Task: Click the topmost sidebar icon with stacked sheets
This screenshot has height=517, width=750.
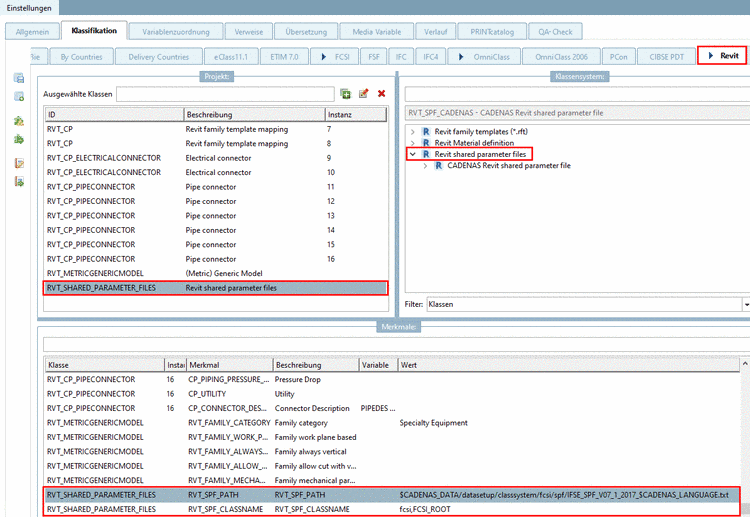Action: click(19, 78)
